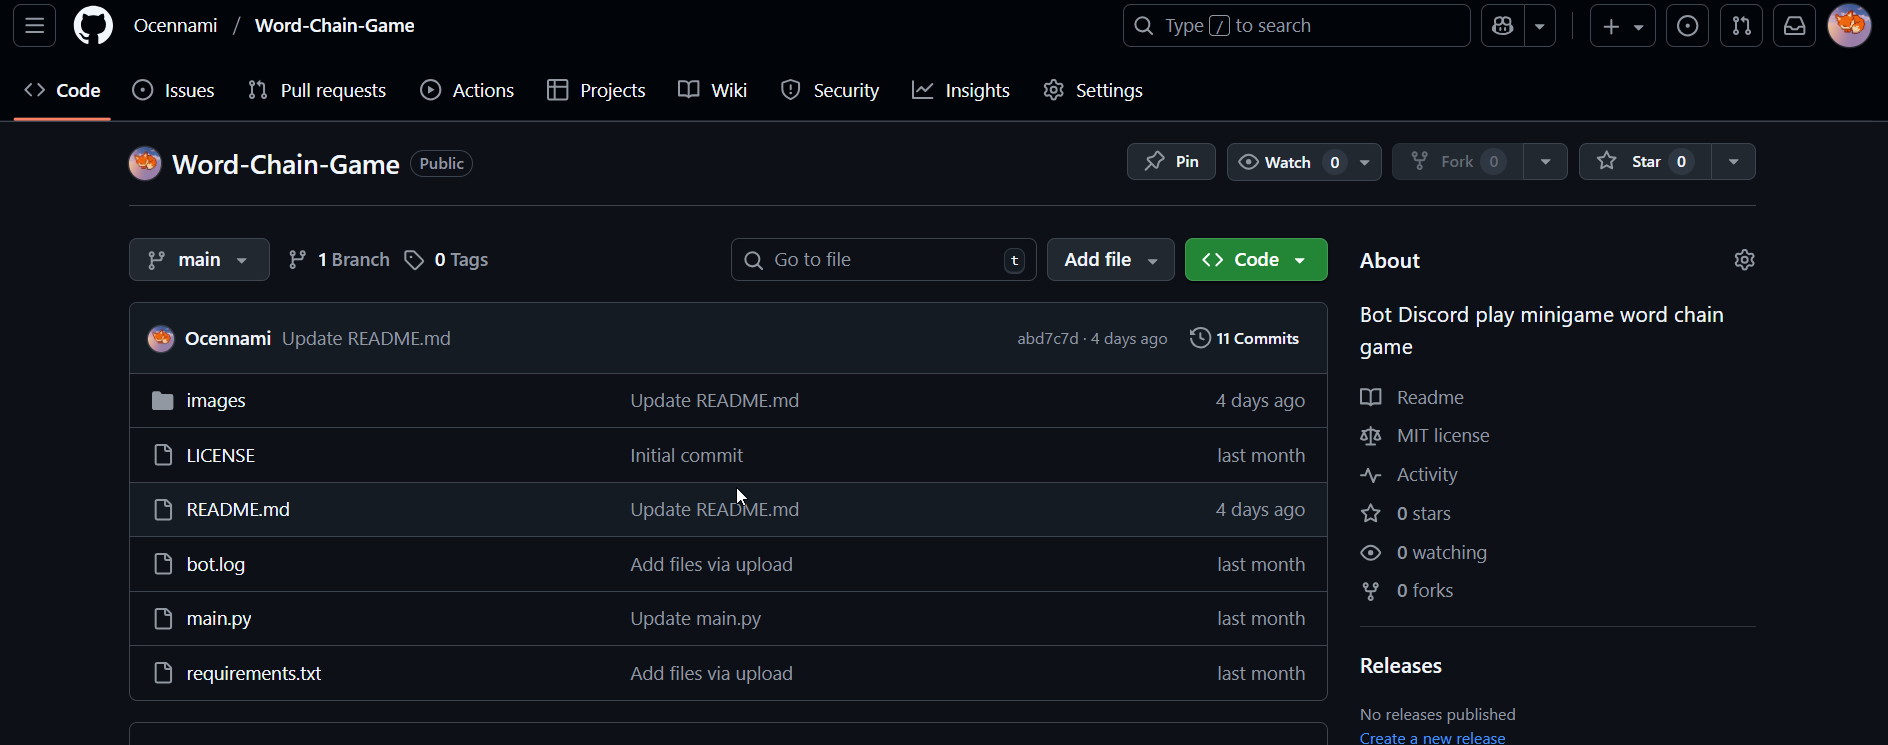Open the 11 Commits history link

tap(1245, 339)
